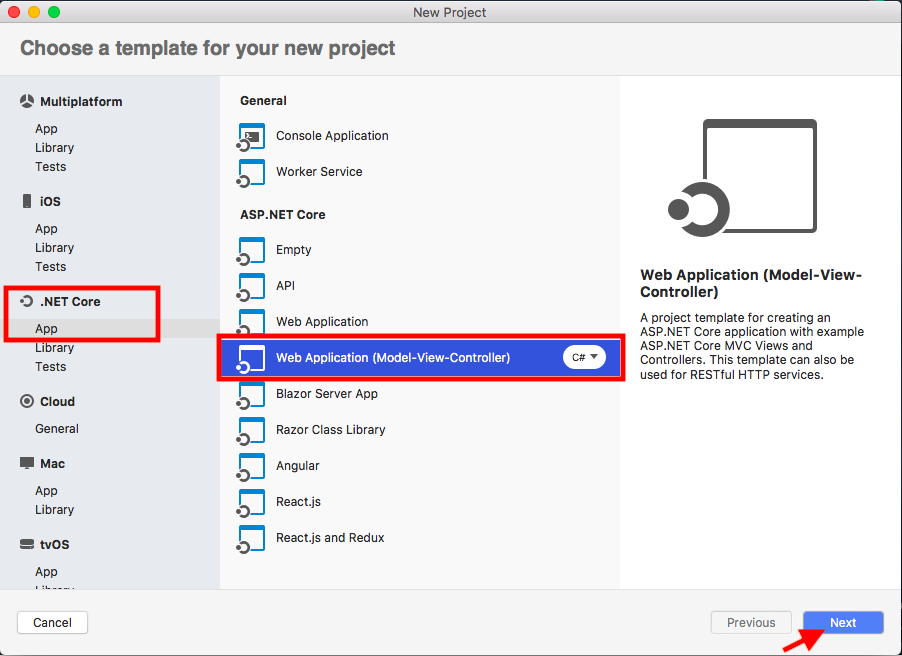Screen dimensions: 902x656
Task: Click the Web Application (Model-View-Controller) row label
Action: (x=393, y=358)
